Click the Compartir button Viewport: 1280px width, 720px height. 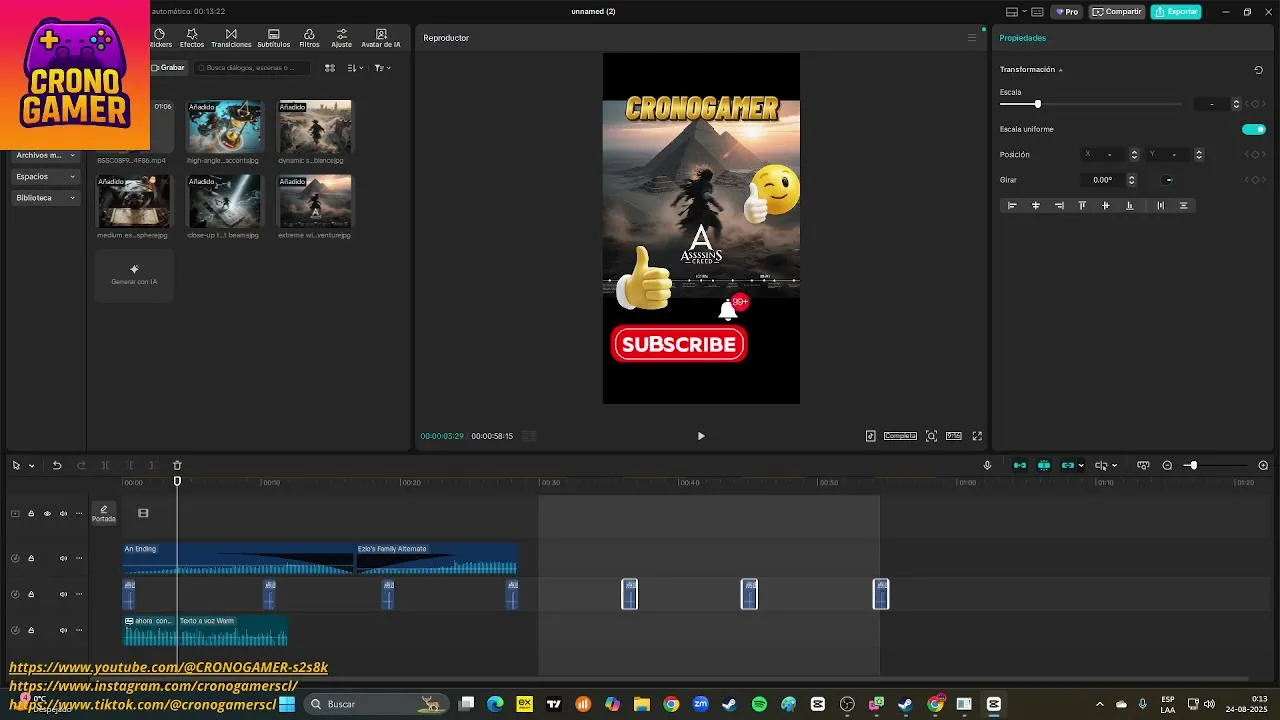pos(1117,12)
